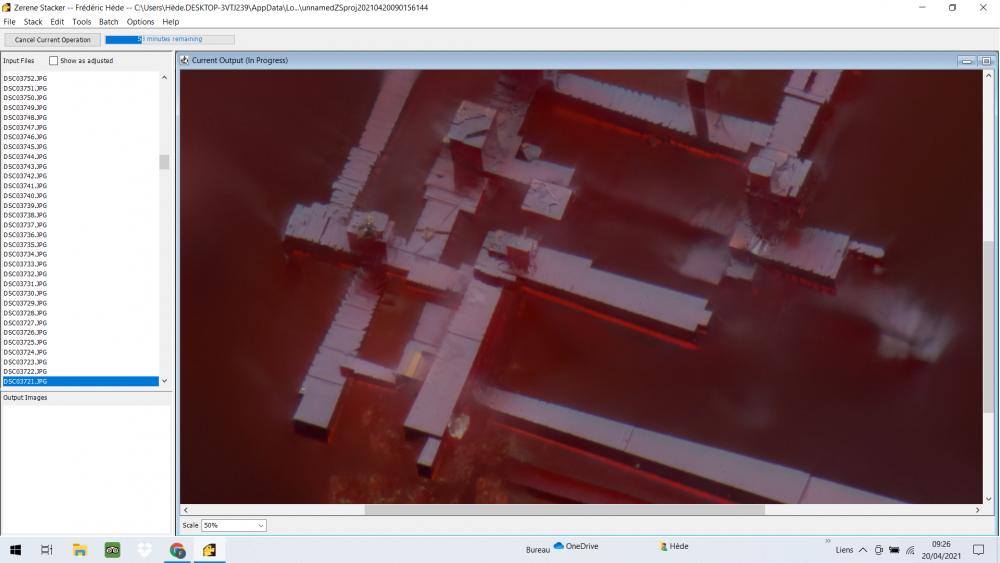Click the image horizontal scrollbar thumb

click(x=564, y=510)
